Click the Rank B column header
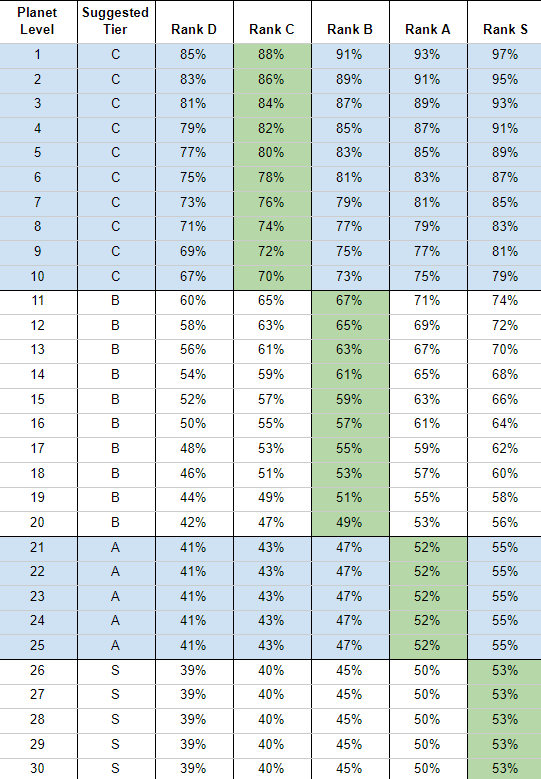Screen dimensions: 541x779 point(350,21)
